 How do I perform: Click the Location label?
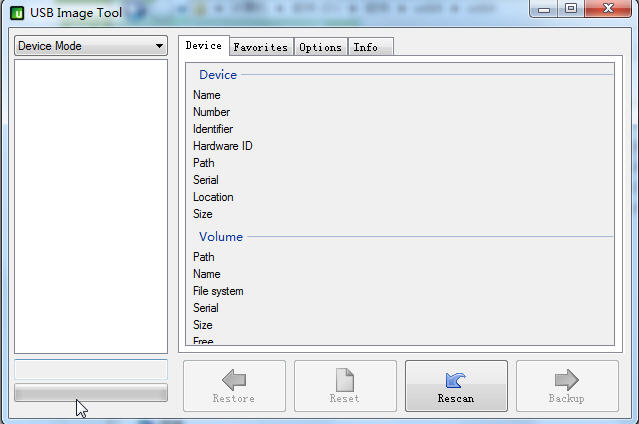click(213, 197)
